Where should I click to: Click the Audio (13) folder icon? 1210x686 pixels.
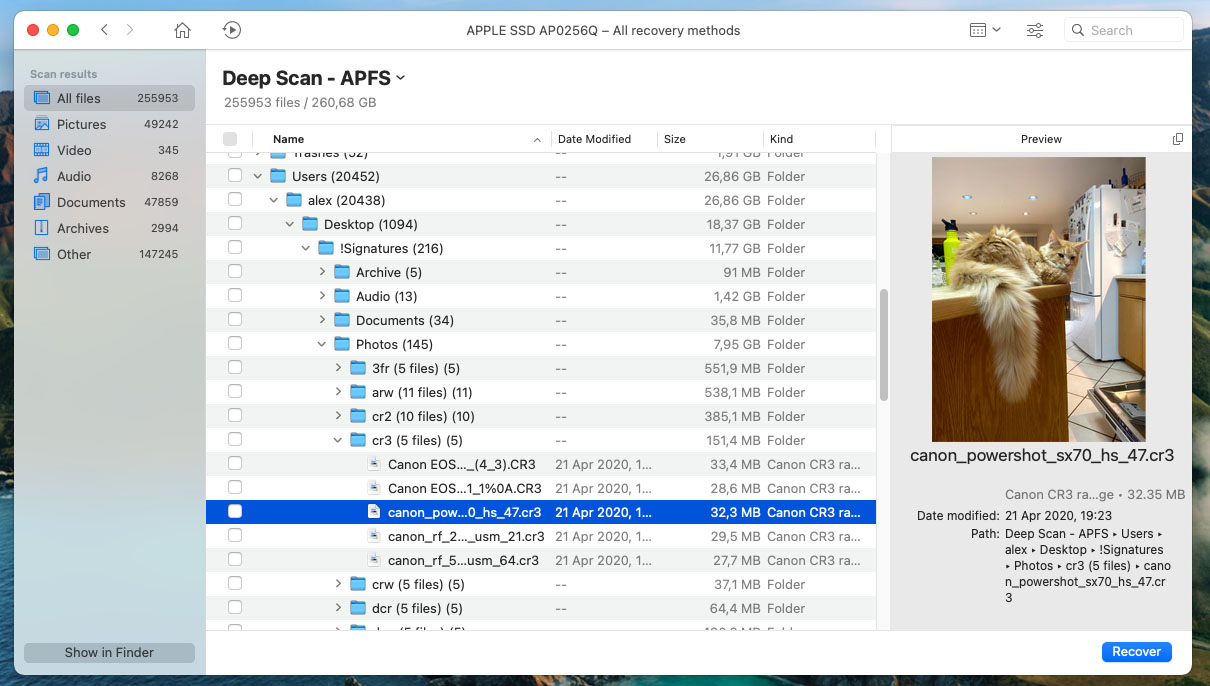(x=342, y=296)
